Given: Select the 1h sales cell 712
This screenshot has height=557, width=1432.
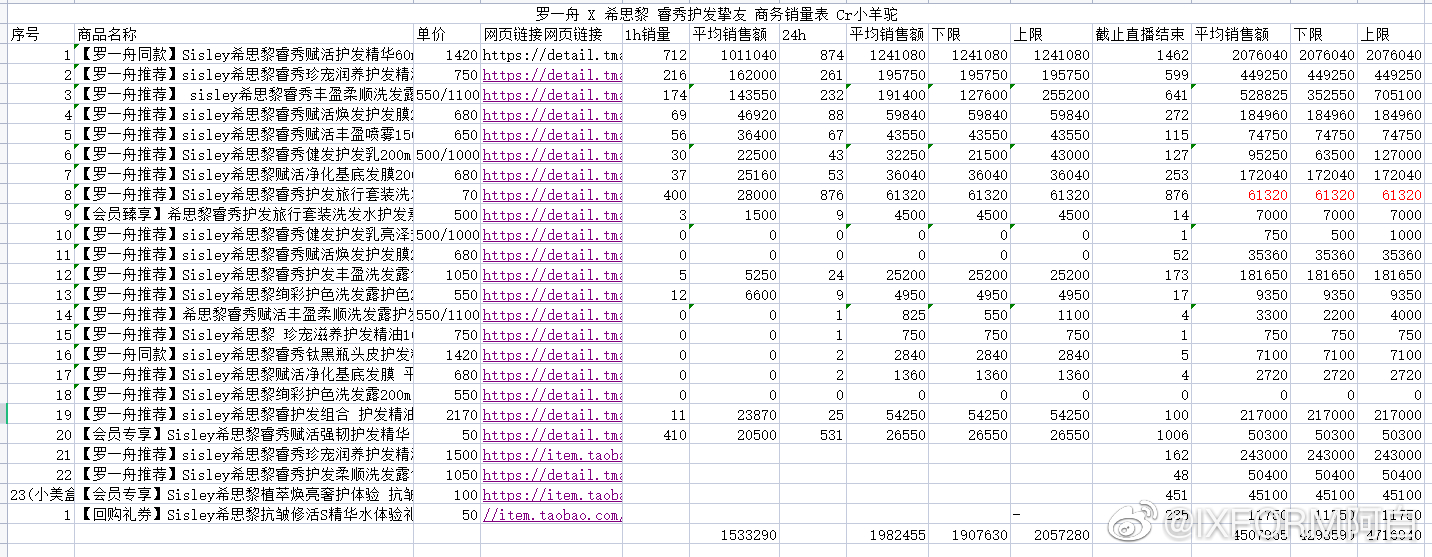Looking at the screenshot, I should tap(656, 55).
